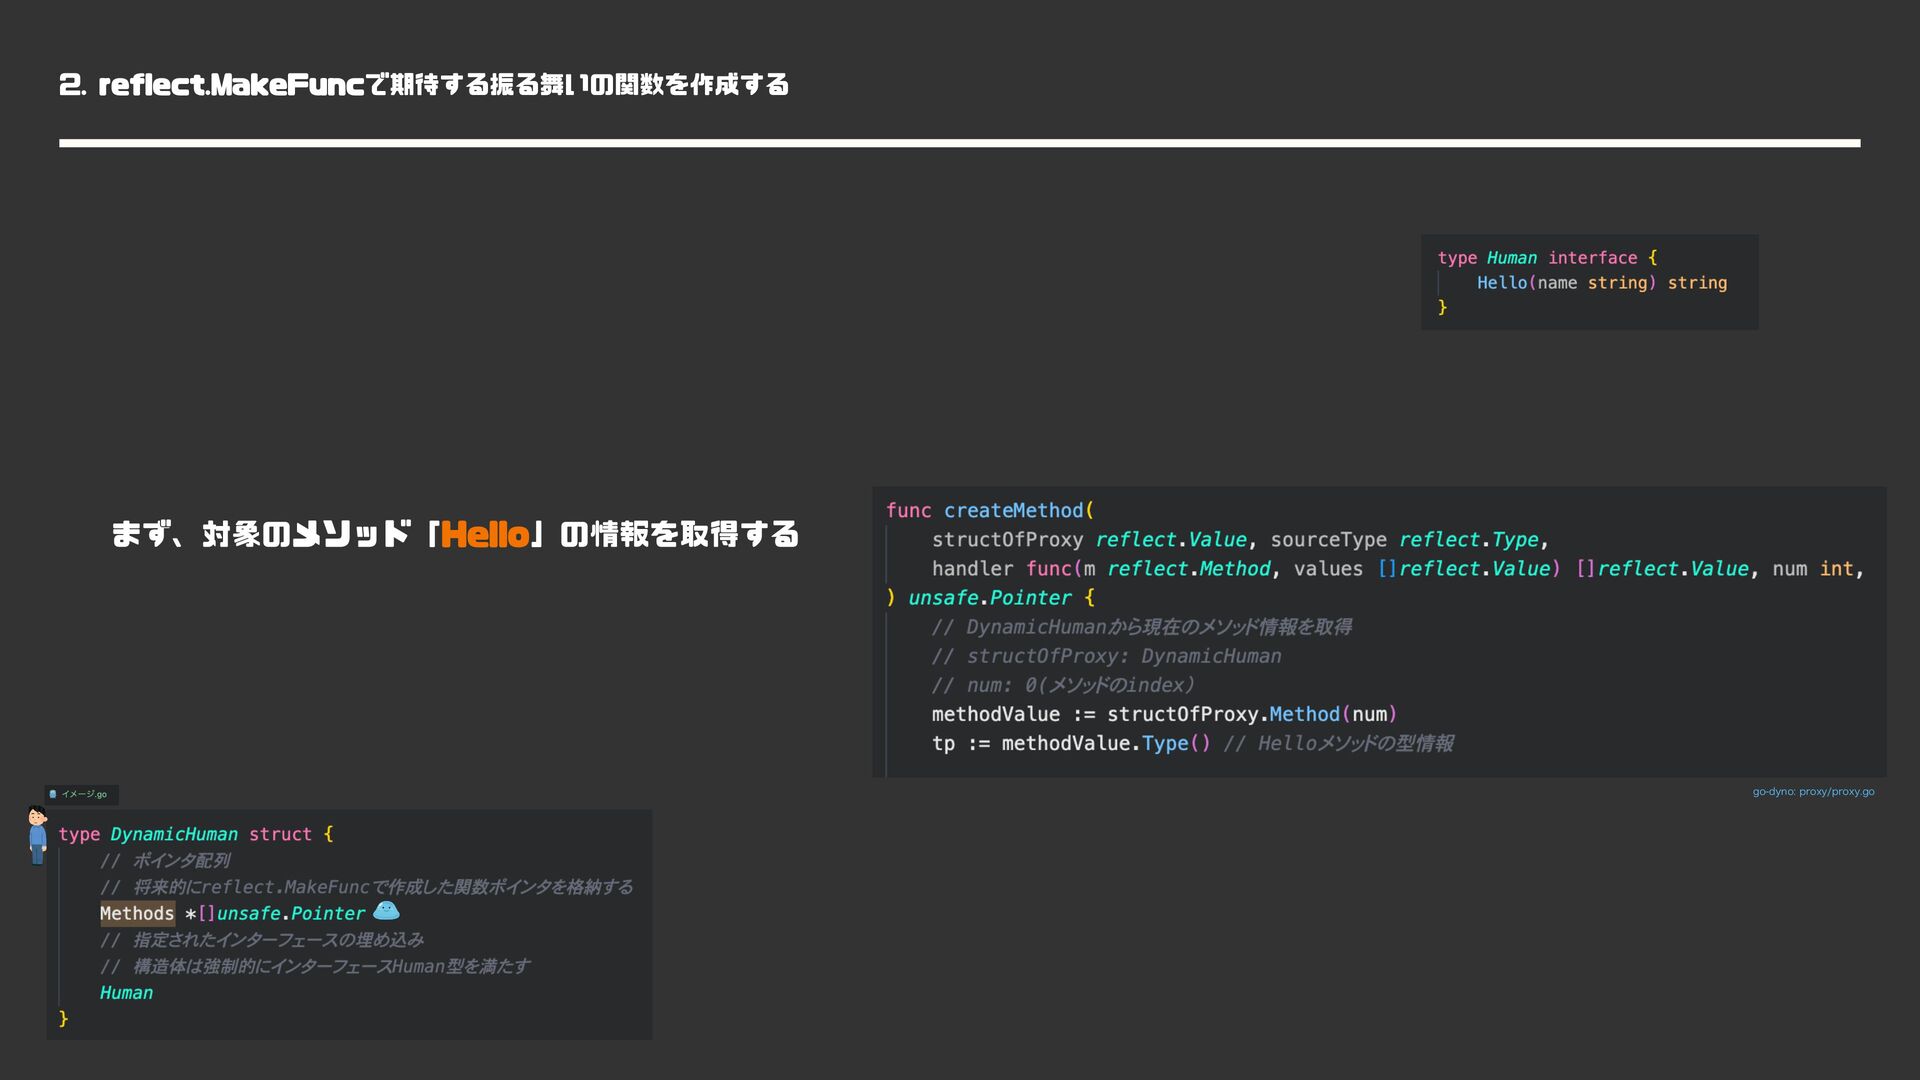This screenshot has height=1080, width=1920.
Task: Click the blue slime icon beside unsafe.Pointer
Action: tap(386, 910)
